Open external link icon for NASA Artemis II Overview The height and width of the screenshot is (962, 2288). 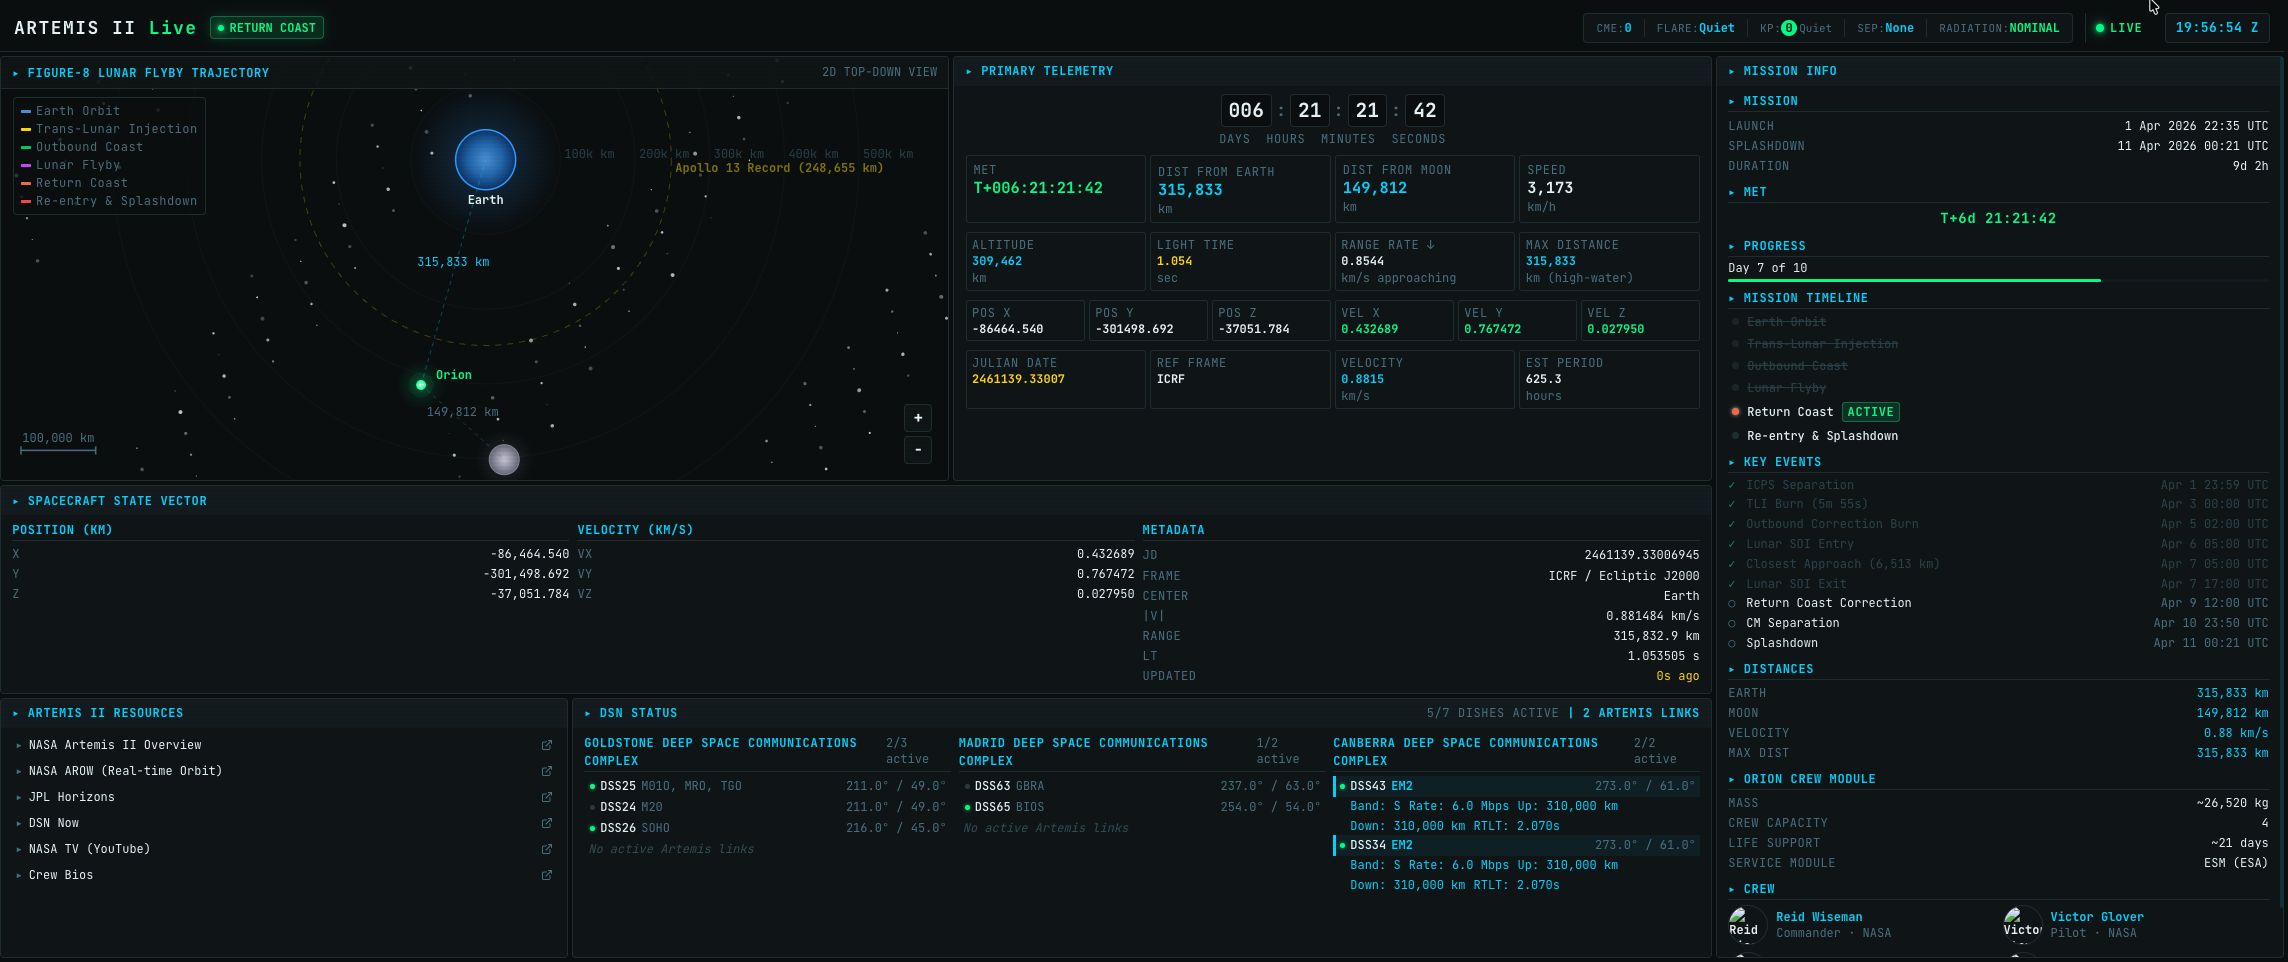point(547,745)
